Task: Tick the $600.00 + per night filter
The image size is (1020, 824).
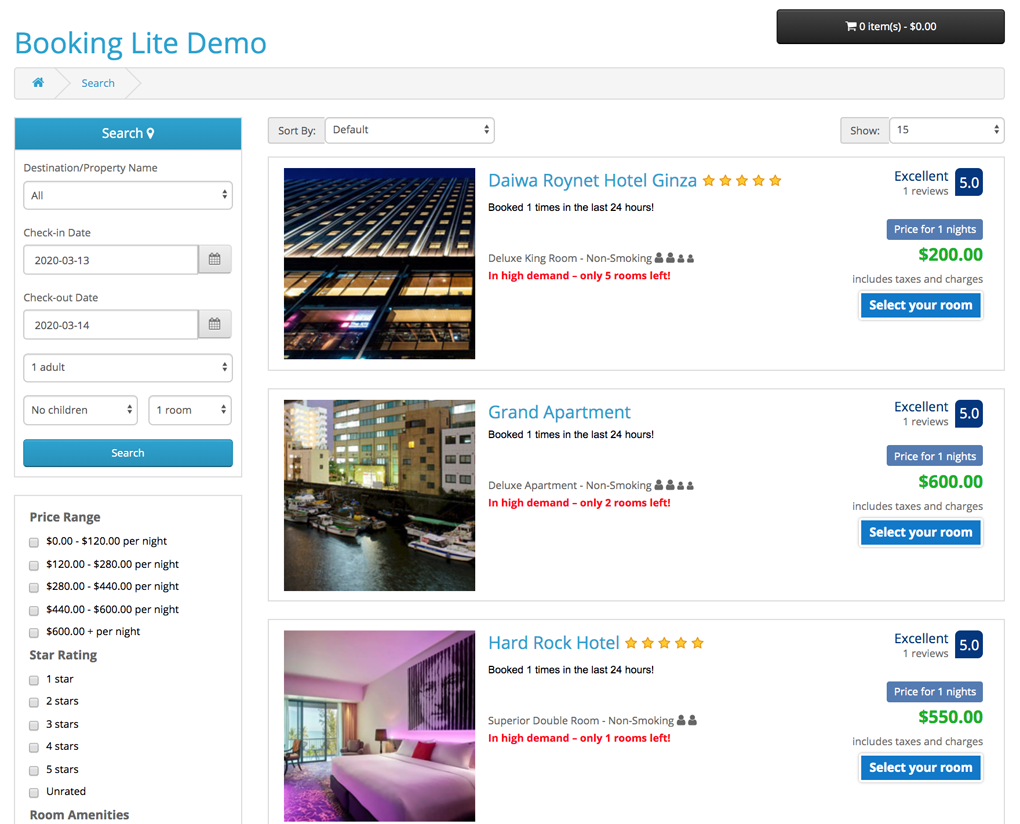Action: point(34,632)
